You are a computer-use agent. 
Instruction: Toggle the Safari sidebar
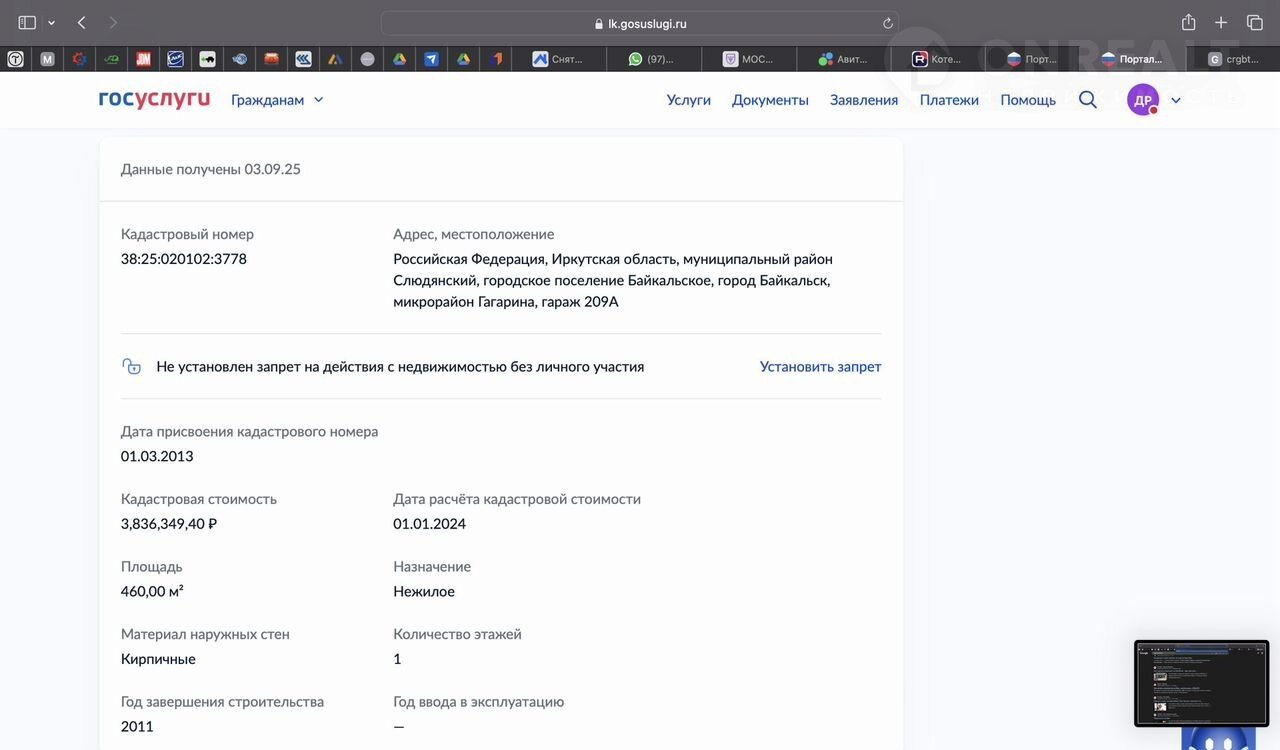[27, 23]
